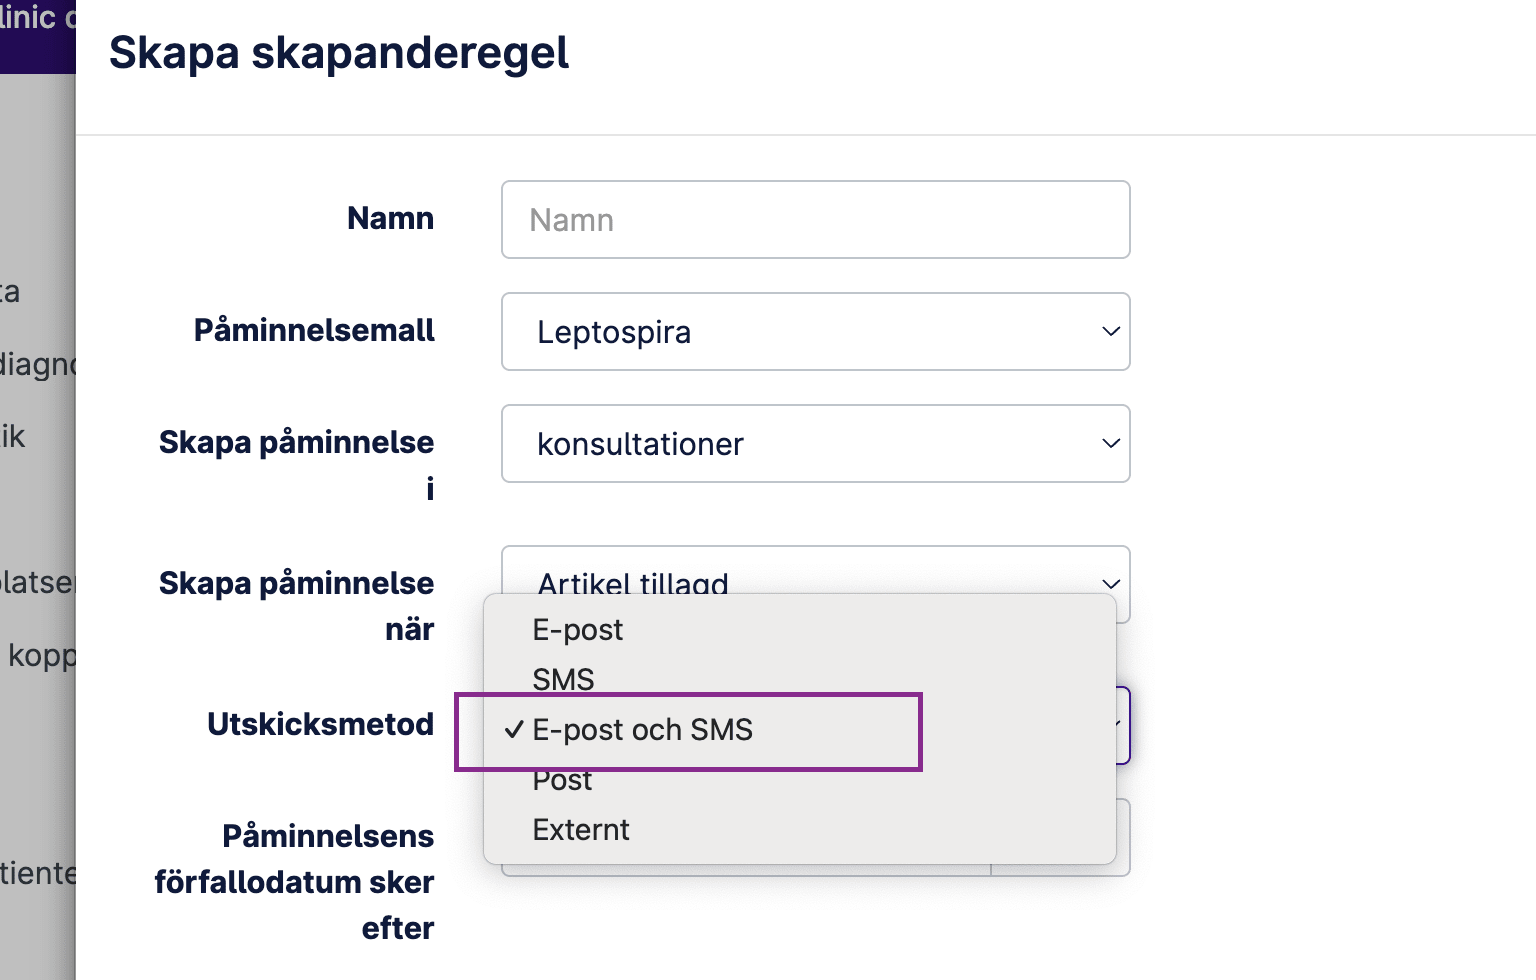Select SMS as the send method
The image size is (1536, 980).
[564, 679]
